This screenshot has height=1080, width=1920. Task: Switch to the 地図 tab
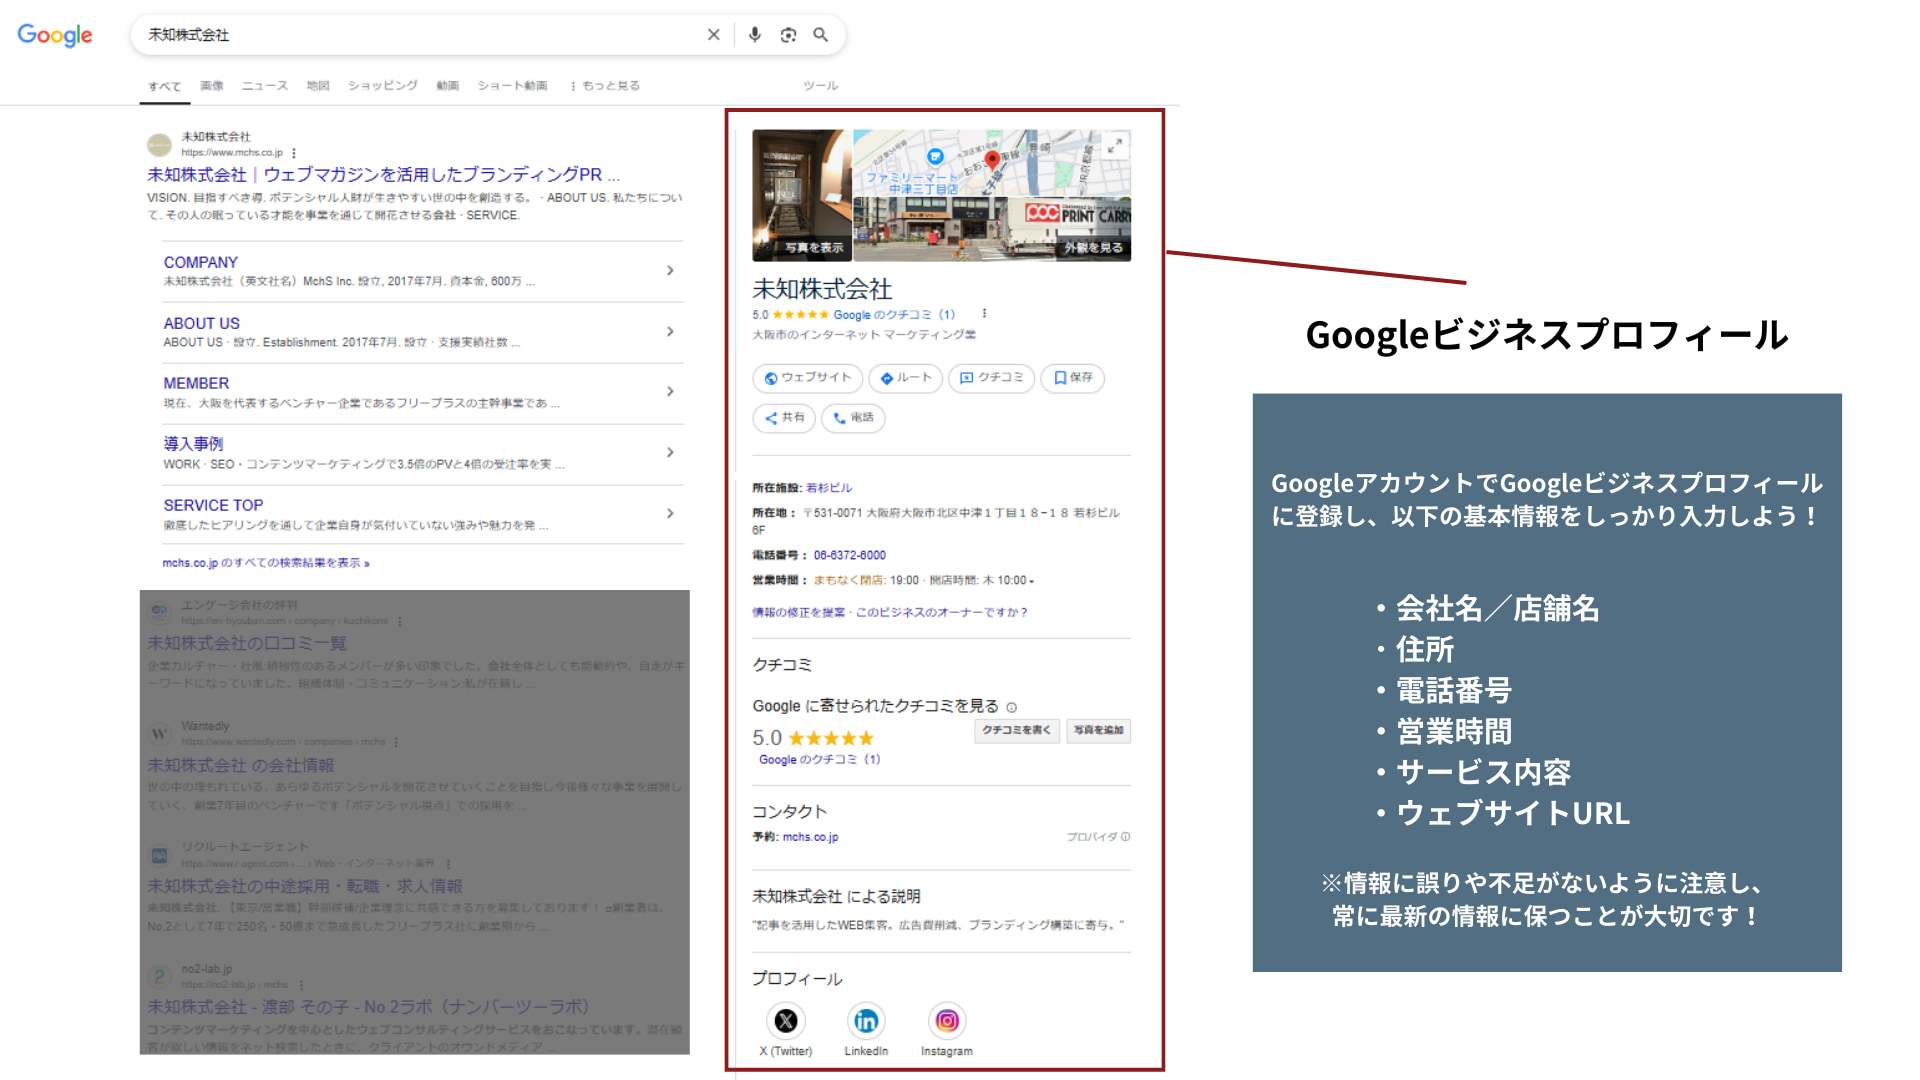(x=317, y=86)
